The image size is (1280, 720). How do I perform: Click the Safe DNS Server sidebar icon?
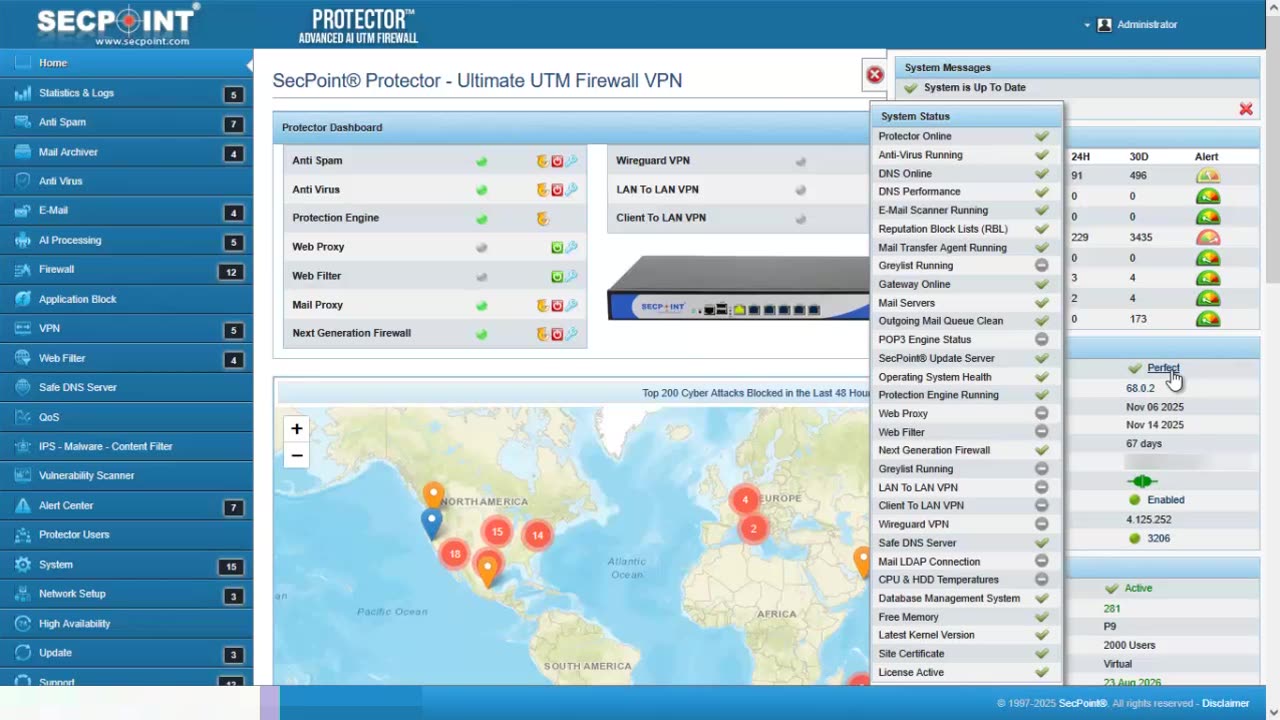pos(22,387)
